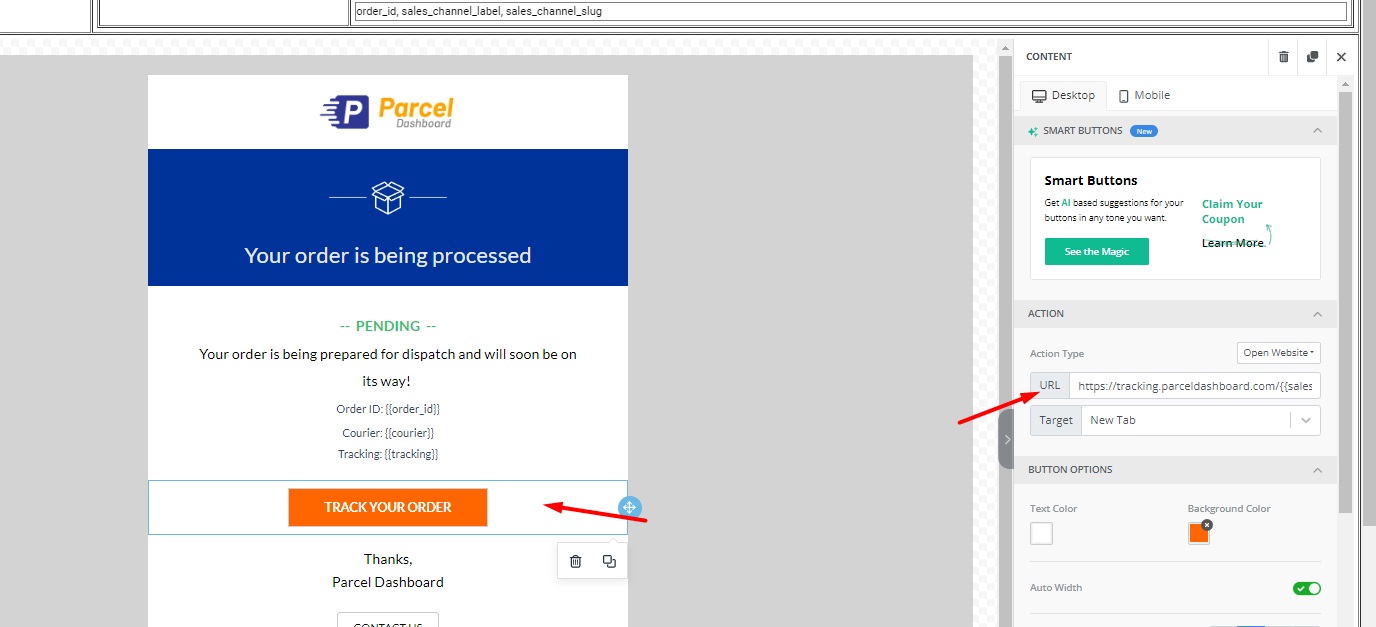Open the Action Type 'Open Website' dropdown
Image resolution: width=1376 pixels, height=627 pixels.
[x=1278, y=353]
